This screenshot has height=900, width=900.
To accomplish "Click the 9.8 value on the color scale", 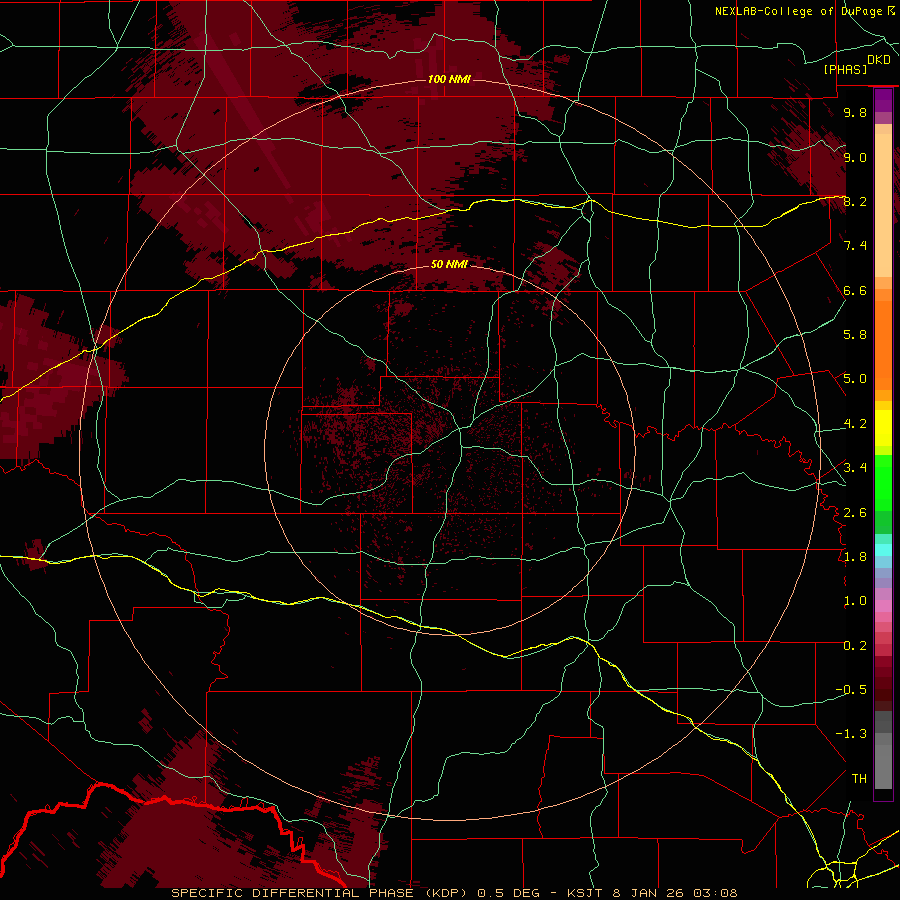I will [x=855, y=112].
